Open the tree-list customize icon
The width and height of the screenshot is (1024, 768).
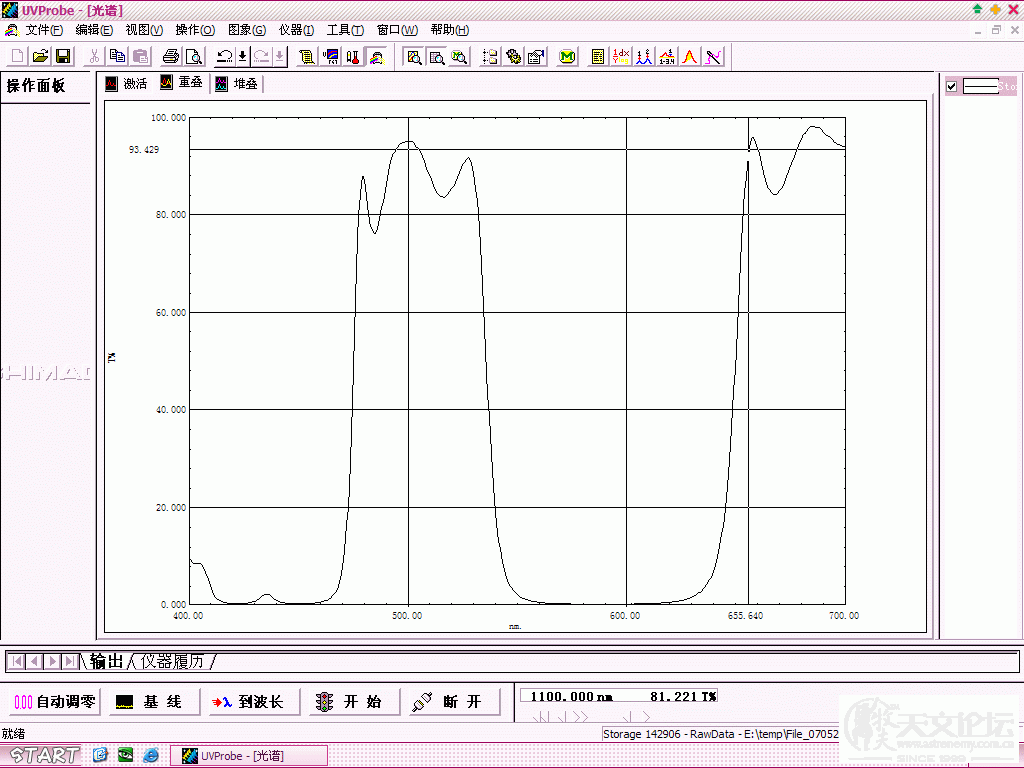coord(490,56)
